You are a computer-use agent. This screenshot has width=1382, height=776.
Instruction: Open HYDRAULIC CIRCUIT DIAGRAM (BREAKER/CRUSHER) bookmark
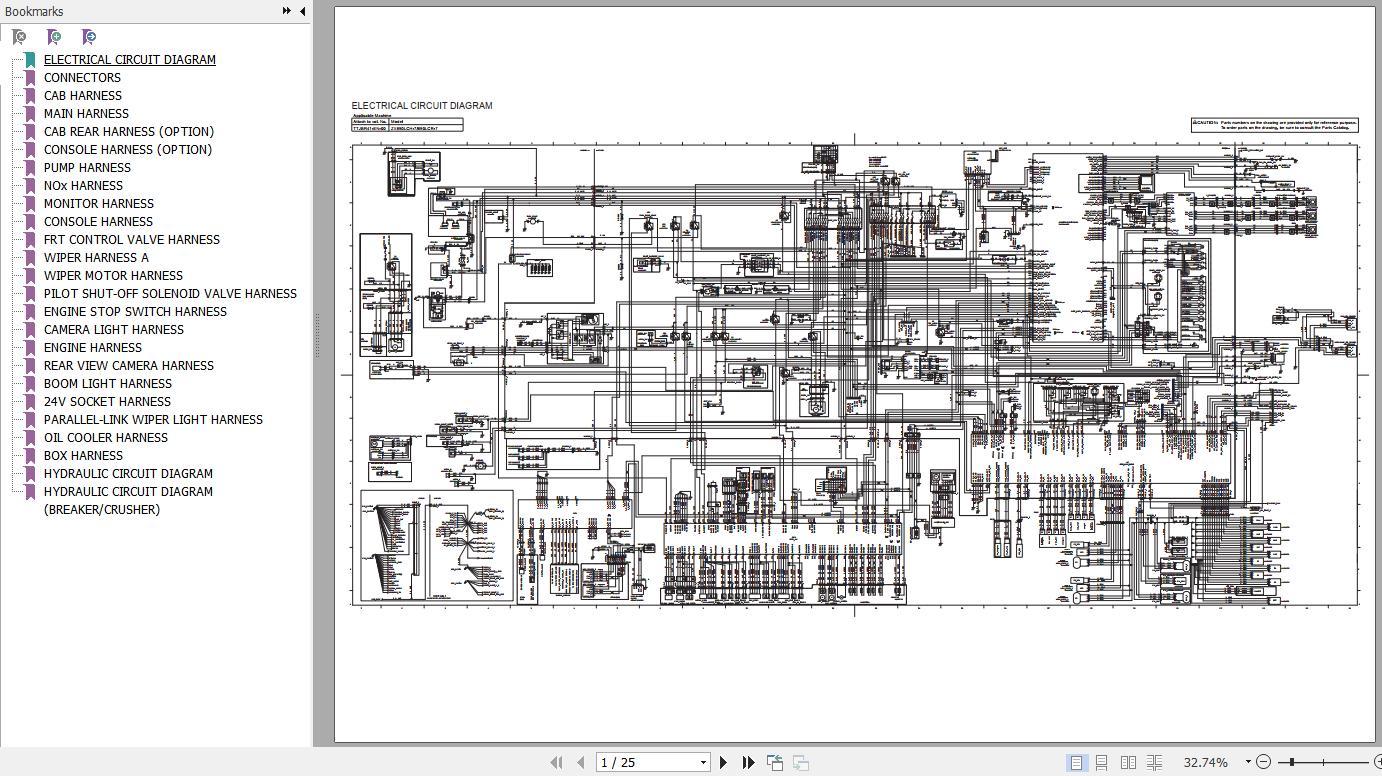click(128, 500)
